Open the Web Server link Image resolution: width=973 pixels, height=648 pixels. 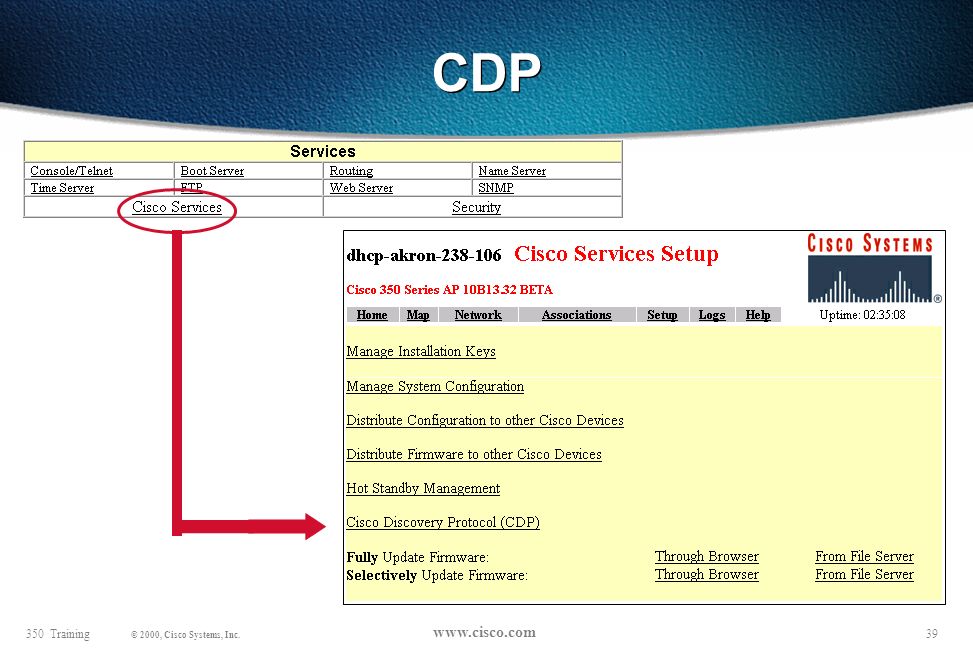(x=361, y=187)
